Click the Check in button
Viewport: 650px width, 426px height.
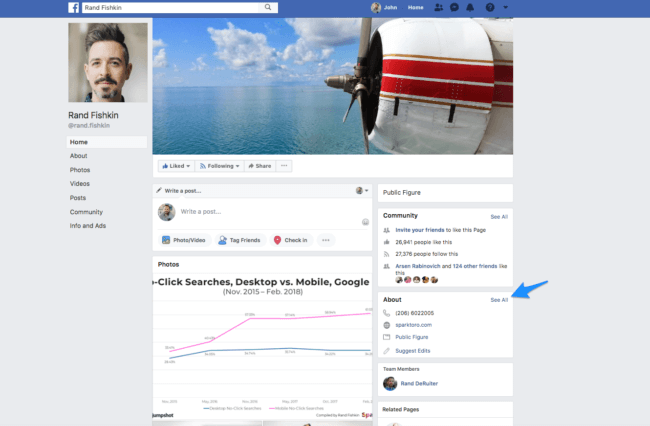[x=291, y=240]
